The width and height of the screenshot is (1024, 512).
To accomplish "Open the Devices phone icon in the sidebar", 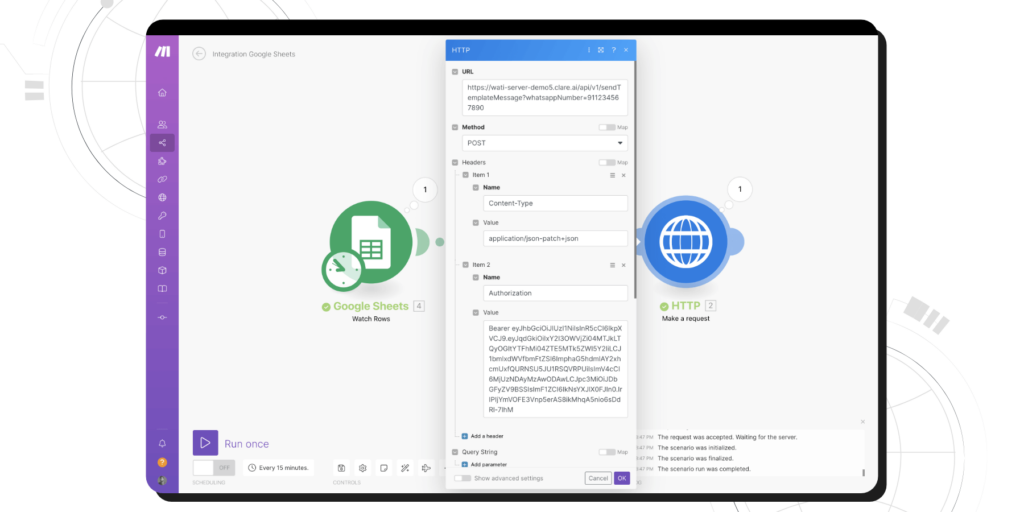I will pyautogui.click(x=162, y=234).
